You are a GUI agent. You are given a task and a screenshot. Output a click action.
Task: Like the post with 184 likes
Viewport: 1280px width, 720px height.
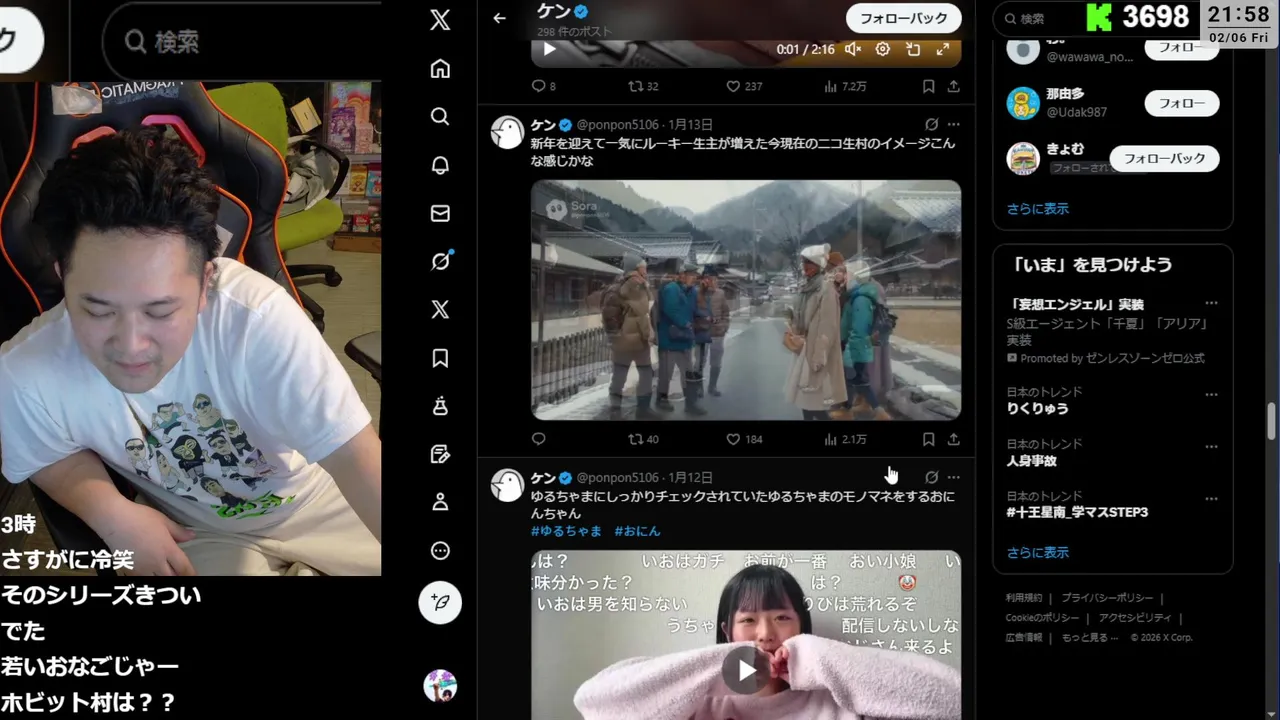pyautogui.click(x=744, y=439)
